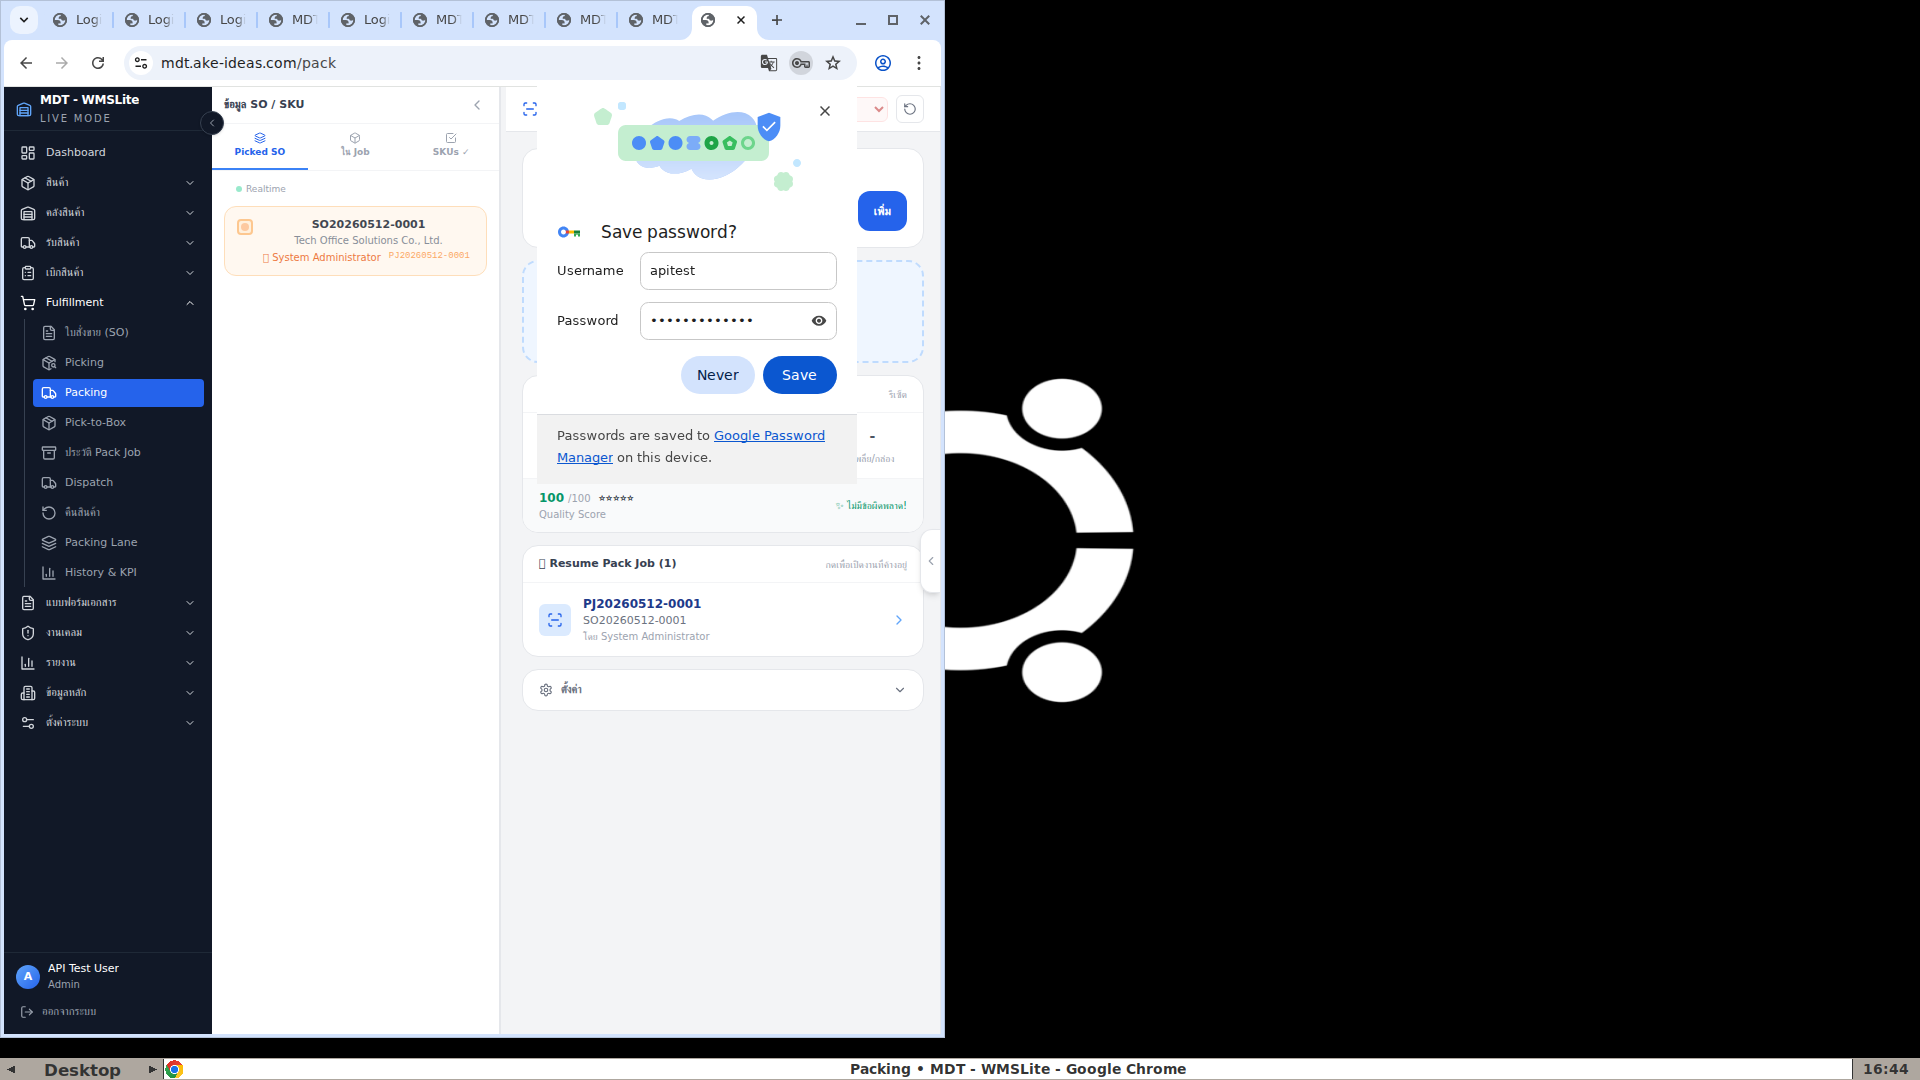Screen dimensions: 1920x1080
Task: Collapse the SO / SKU panel
Action: click(x=477, y=105)
